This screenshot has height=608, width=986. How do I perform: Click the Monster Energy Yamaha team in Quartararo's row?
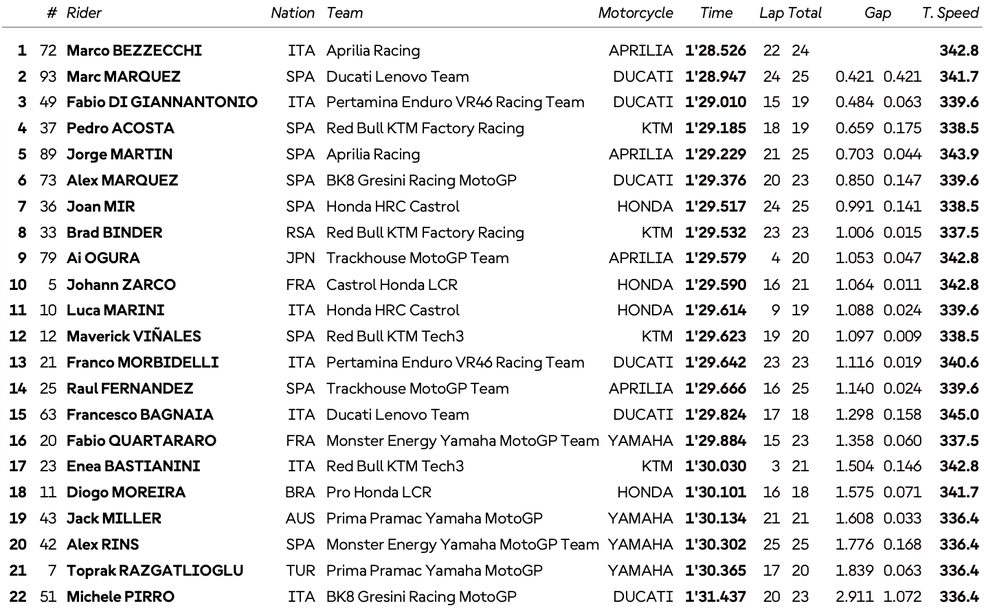click(462, 440)
